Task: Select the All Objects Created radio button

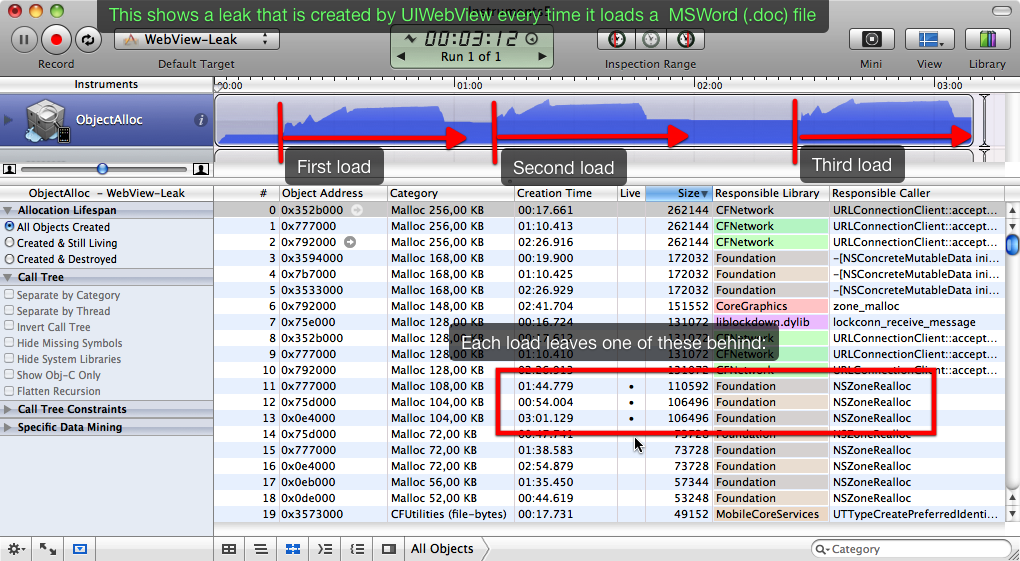Action: (9, 227)
